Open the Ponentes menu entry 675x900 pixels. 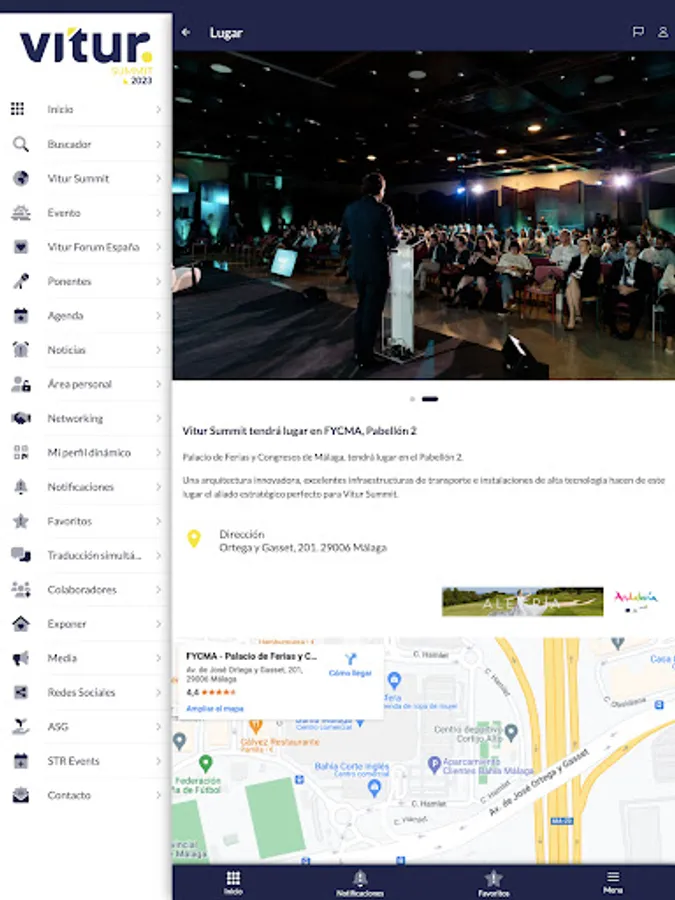(x=86, y=281)
